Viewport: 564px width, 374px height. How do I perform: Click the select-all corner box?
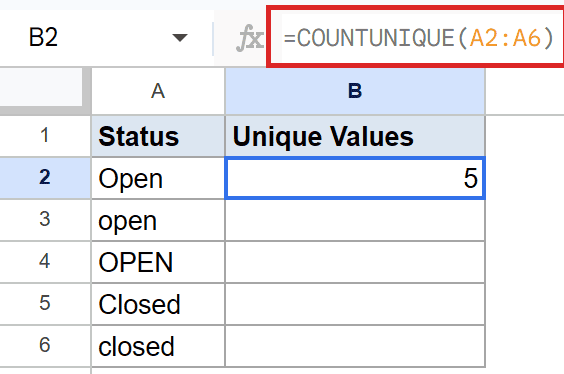(x=41, y=87)
